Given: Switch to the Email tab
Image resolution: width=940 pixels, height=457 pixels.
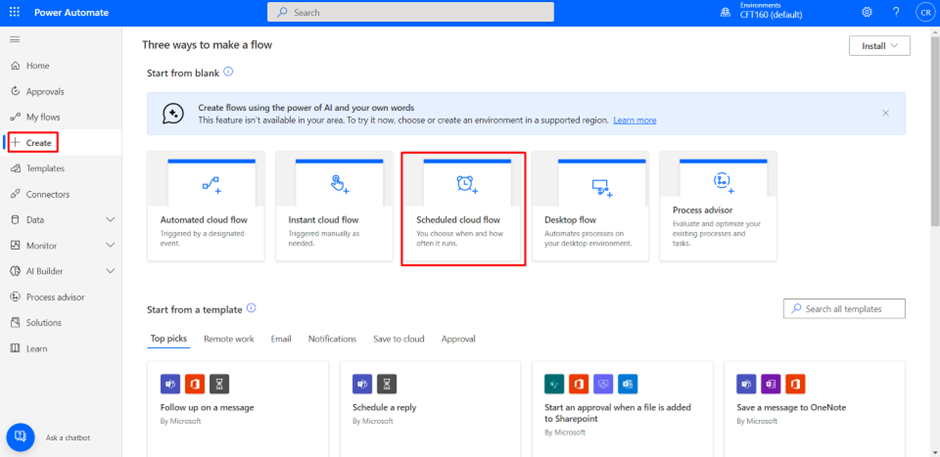Looking at the screenshot, I should pyautogui.click(x=281, y=339).
